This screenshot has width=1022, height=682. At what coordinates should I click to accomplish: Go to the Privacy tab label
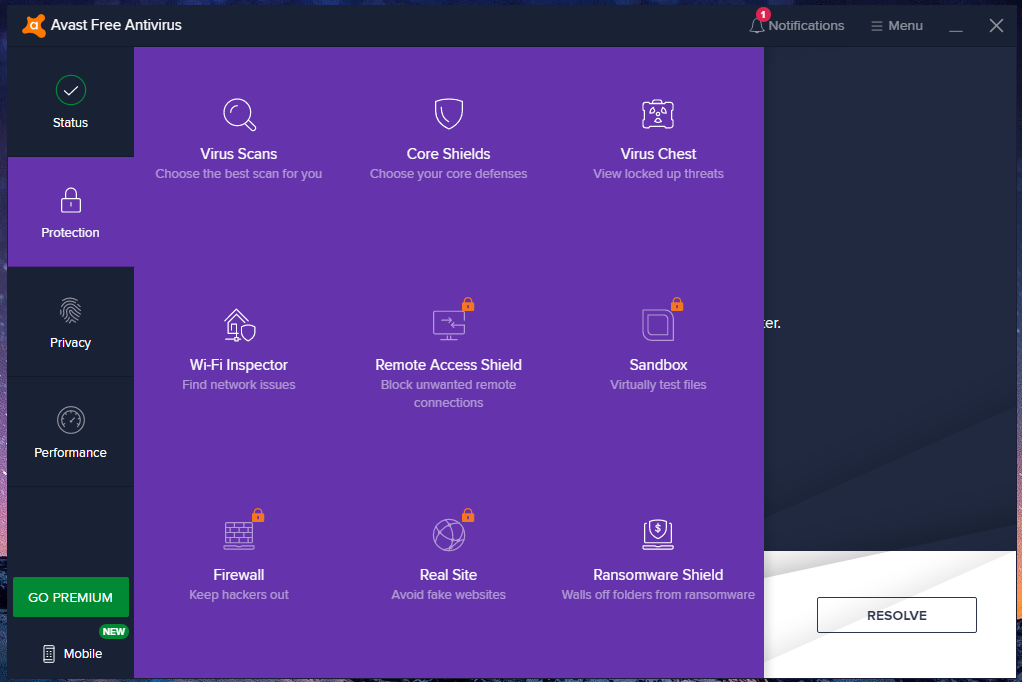click(x=70, y=343)
